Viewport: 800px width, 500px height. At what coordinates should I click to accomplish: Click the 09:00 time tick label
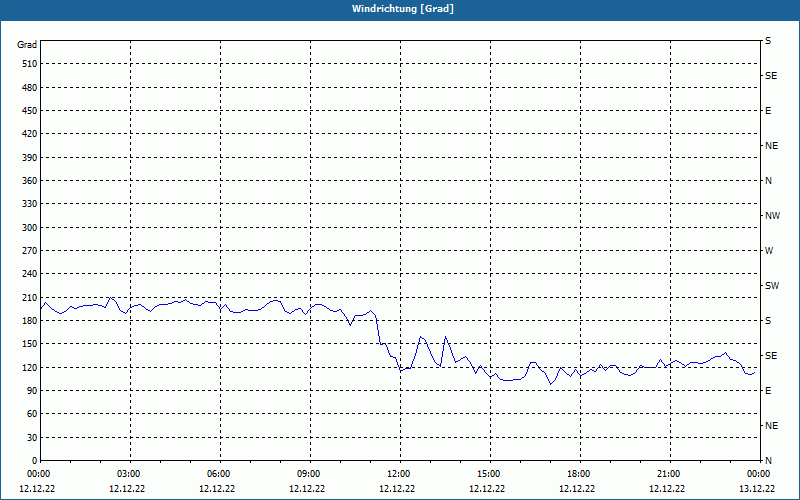click(x=310, y=474)
